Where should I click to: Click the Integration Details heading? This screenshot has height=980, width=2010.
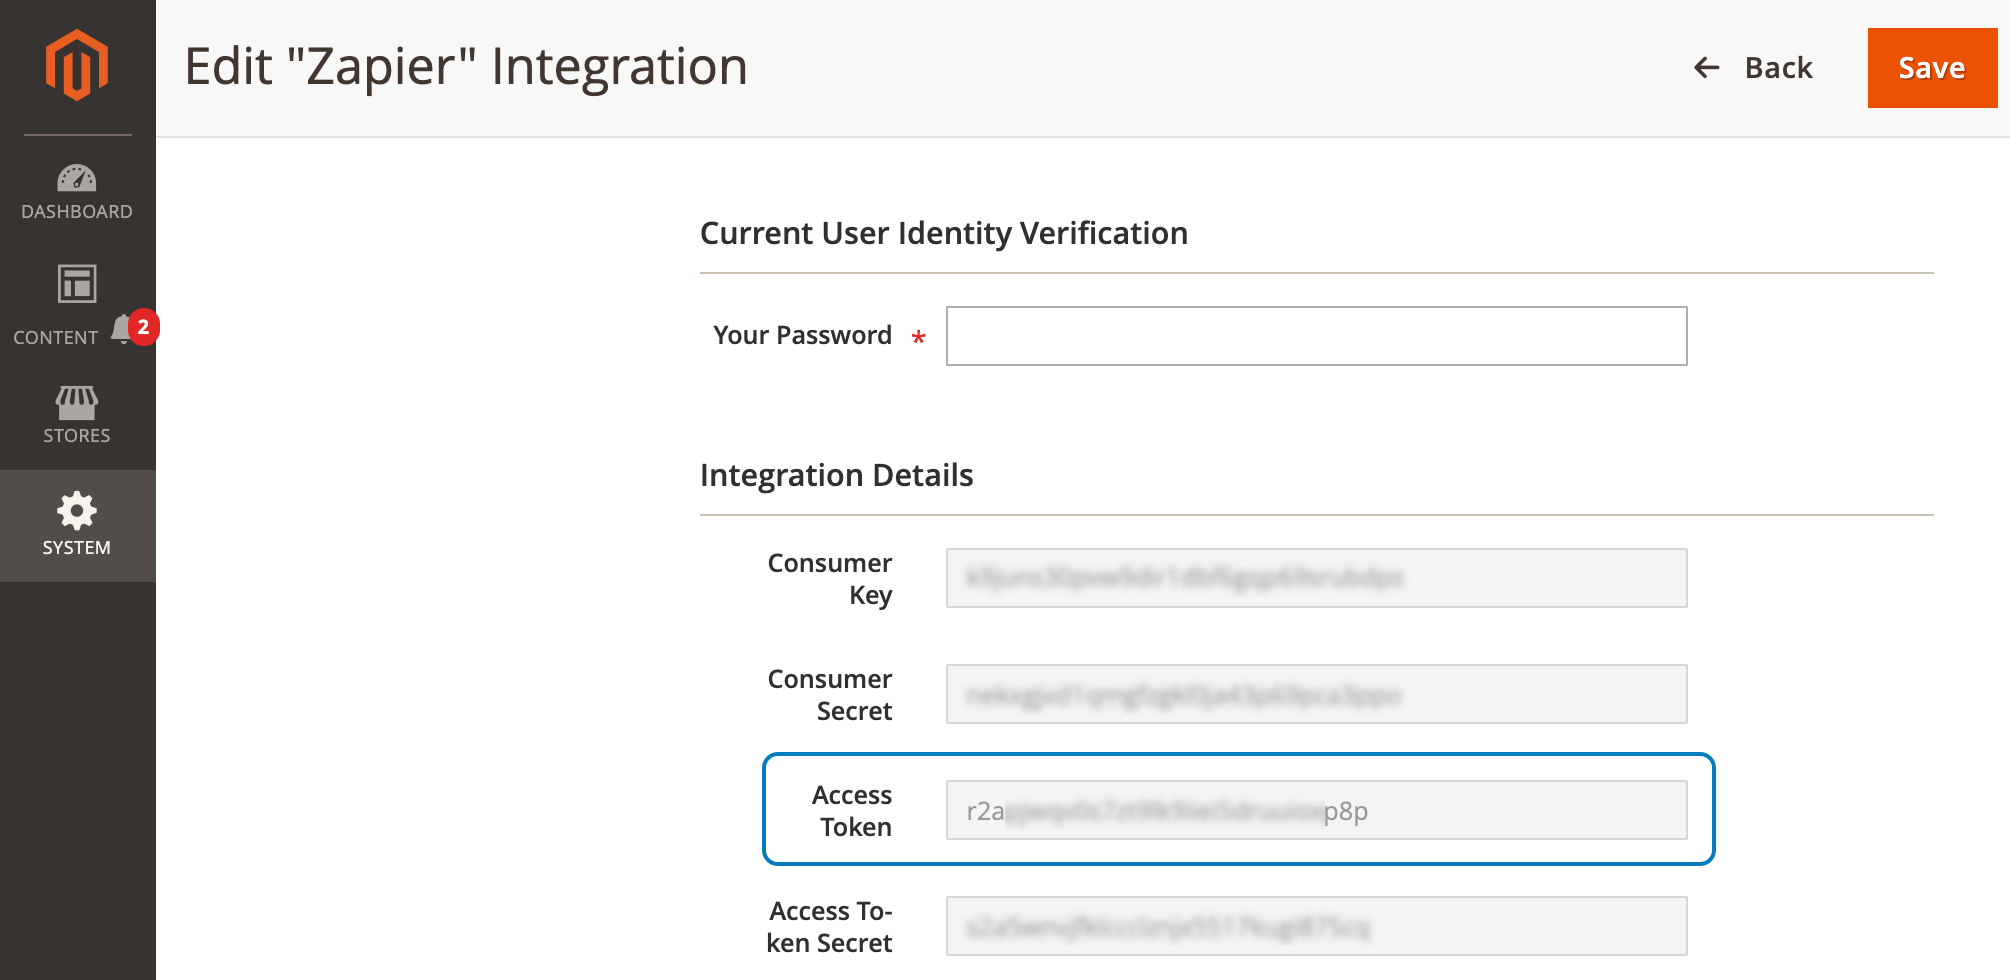[x=837, y=475]
